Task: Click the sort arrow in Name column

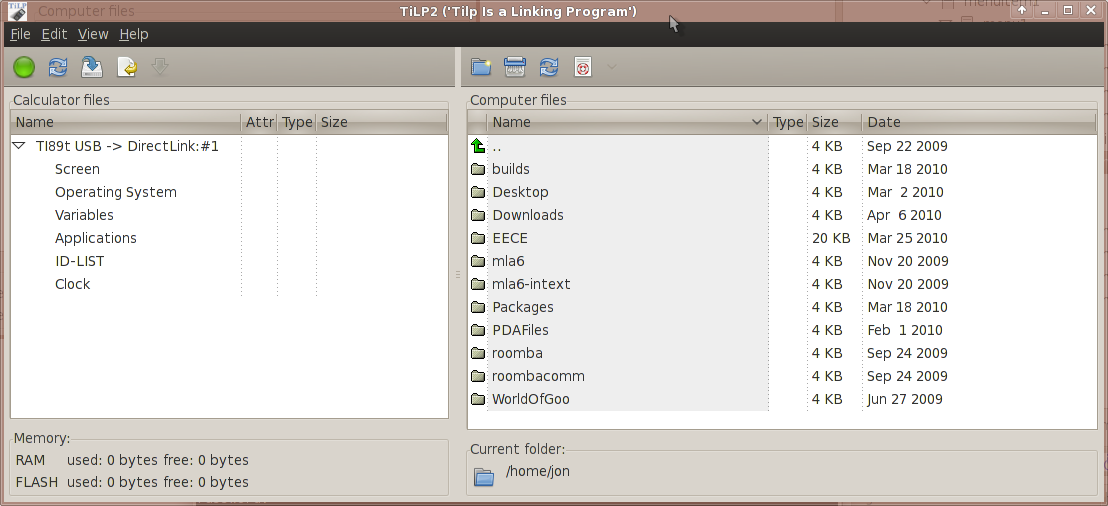Action: [x=756, y=122]
